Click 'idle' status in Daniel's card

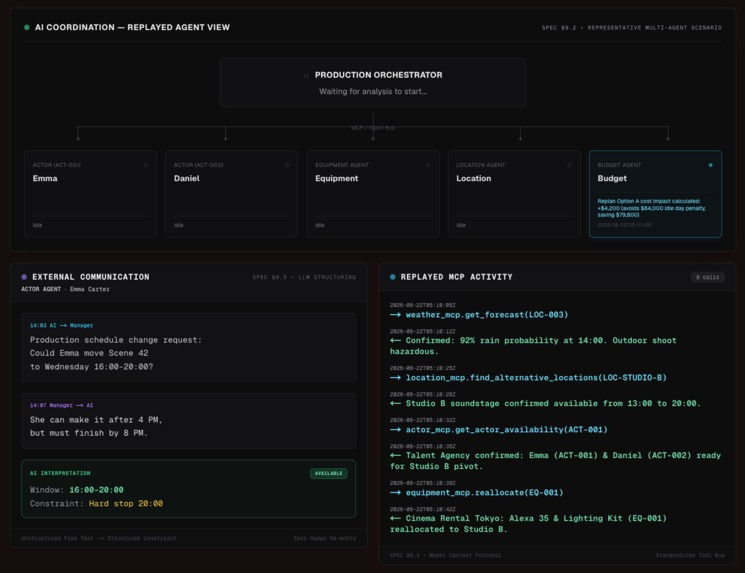click(178, 225)
